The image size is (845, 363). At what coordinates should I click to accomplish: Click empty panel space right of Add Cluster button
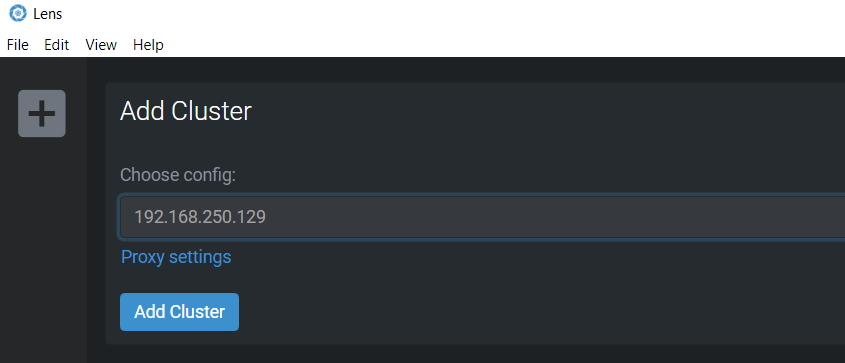539,312
